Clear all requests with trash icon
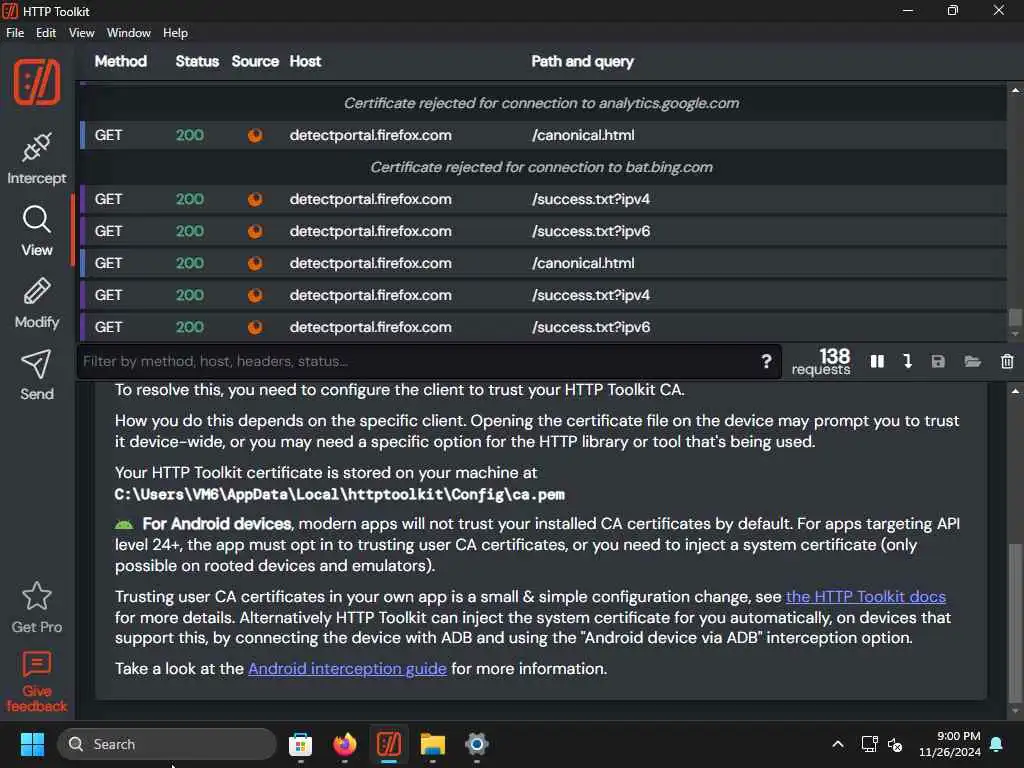Image resolution: width=1024 pixels, height=768 pixels. tap(1007, 361)
